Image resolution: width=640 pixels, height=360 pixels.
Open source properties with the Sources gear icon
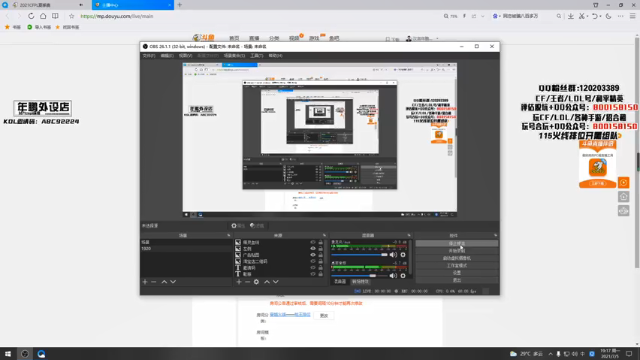click(x=256, y=282)
